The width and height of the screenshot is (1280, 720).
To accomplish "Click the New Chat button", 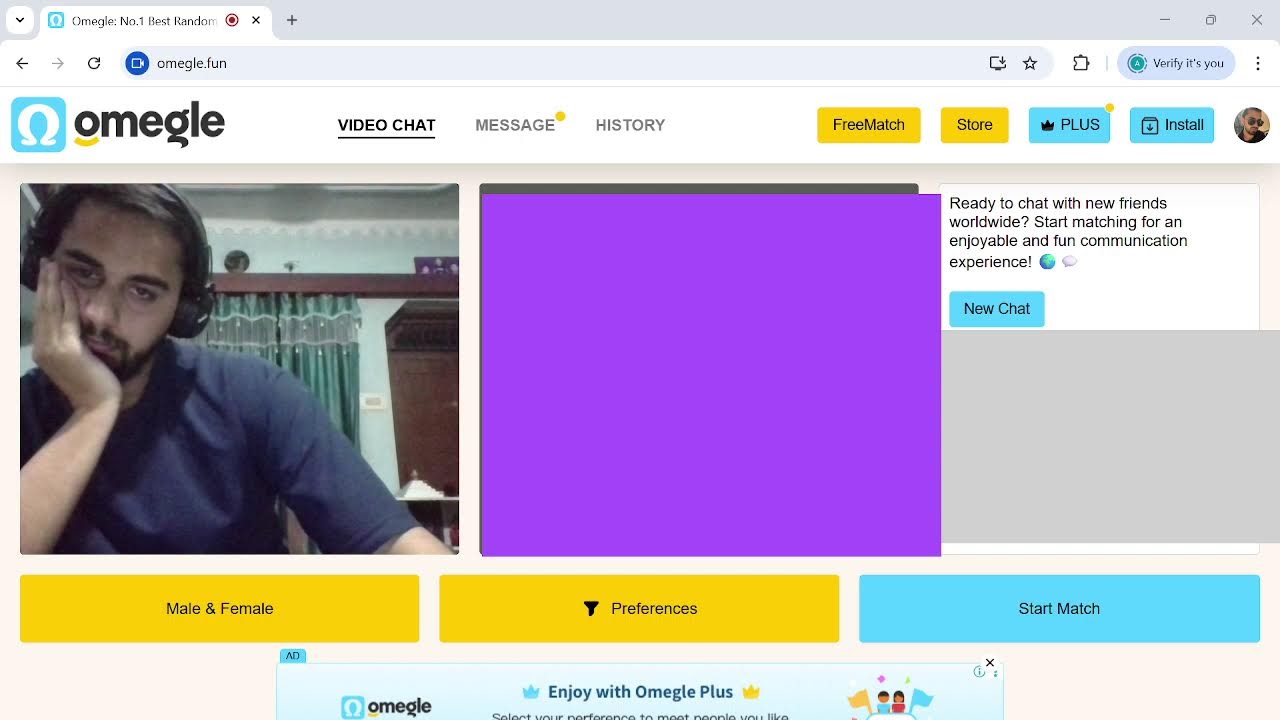I will [996, 309].
